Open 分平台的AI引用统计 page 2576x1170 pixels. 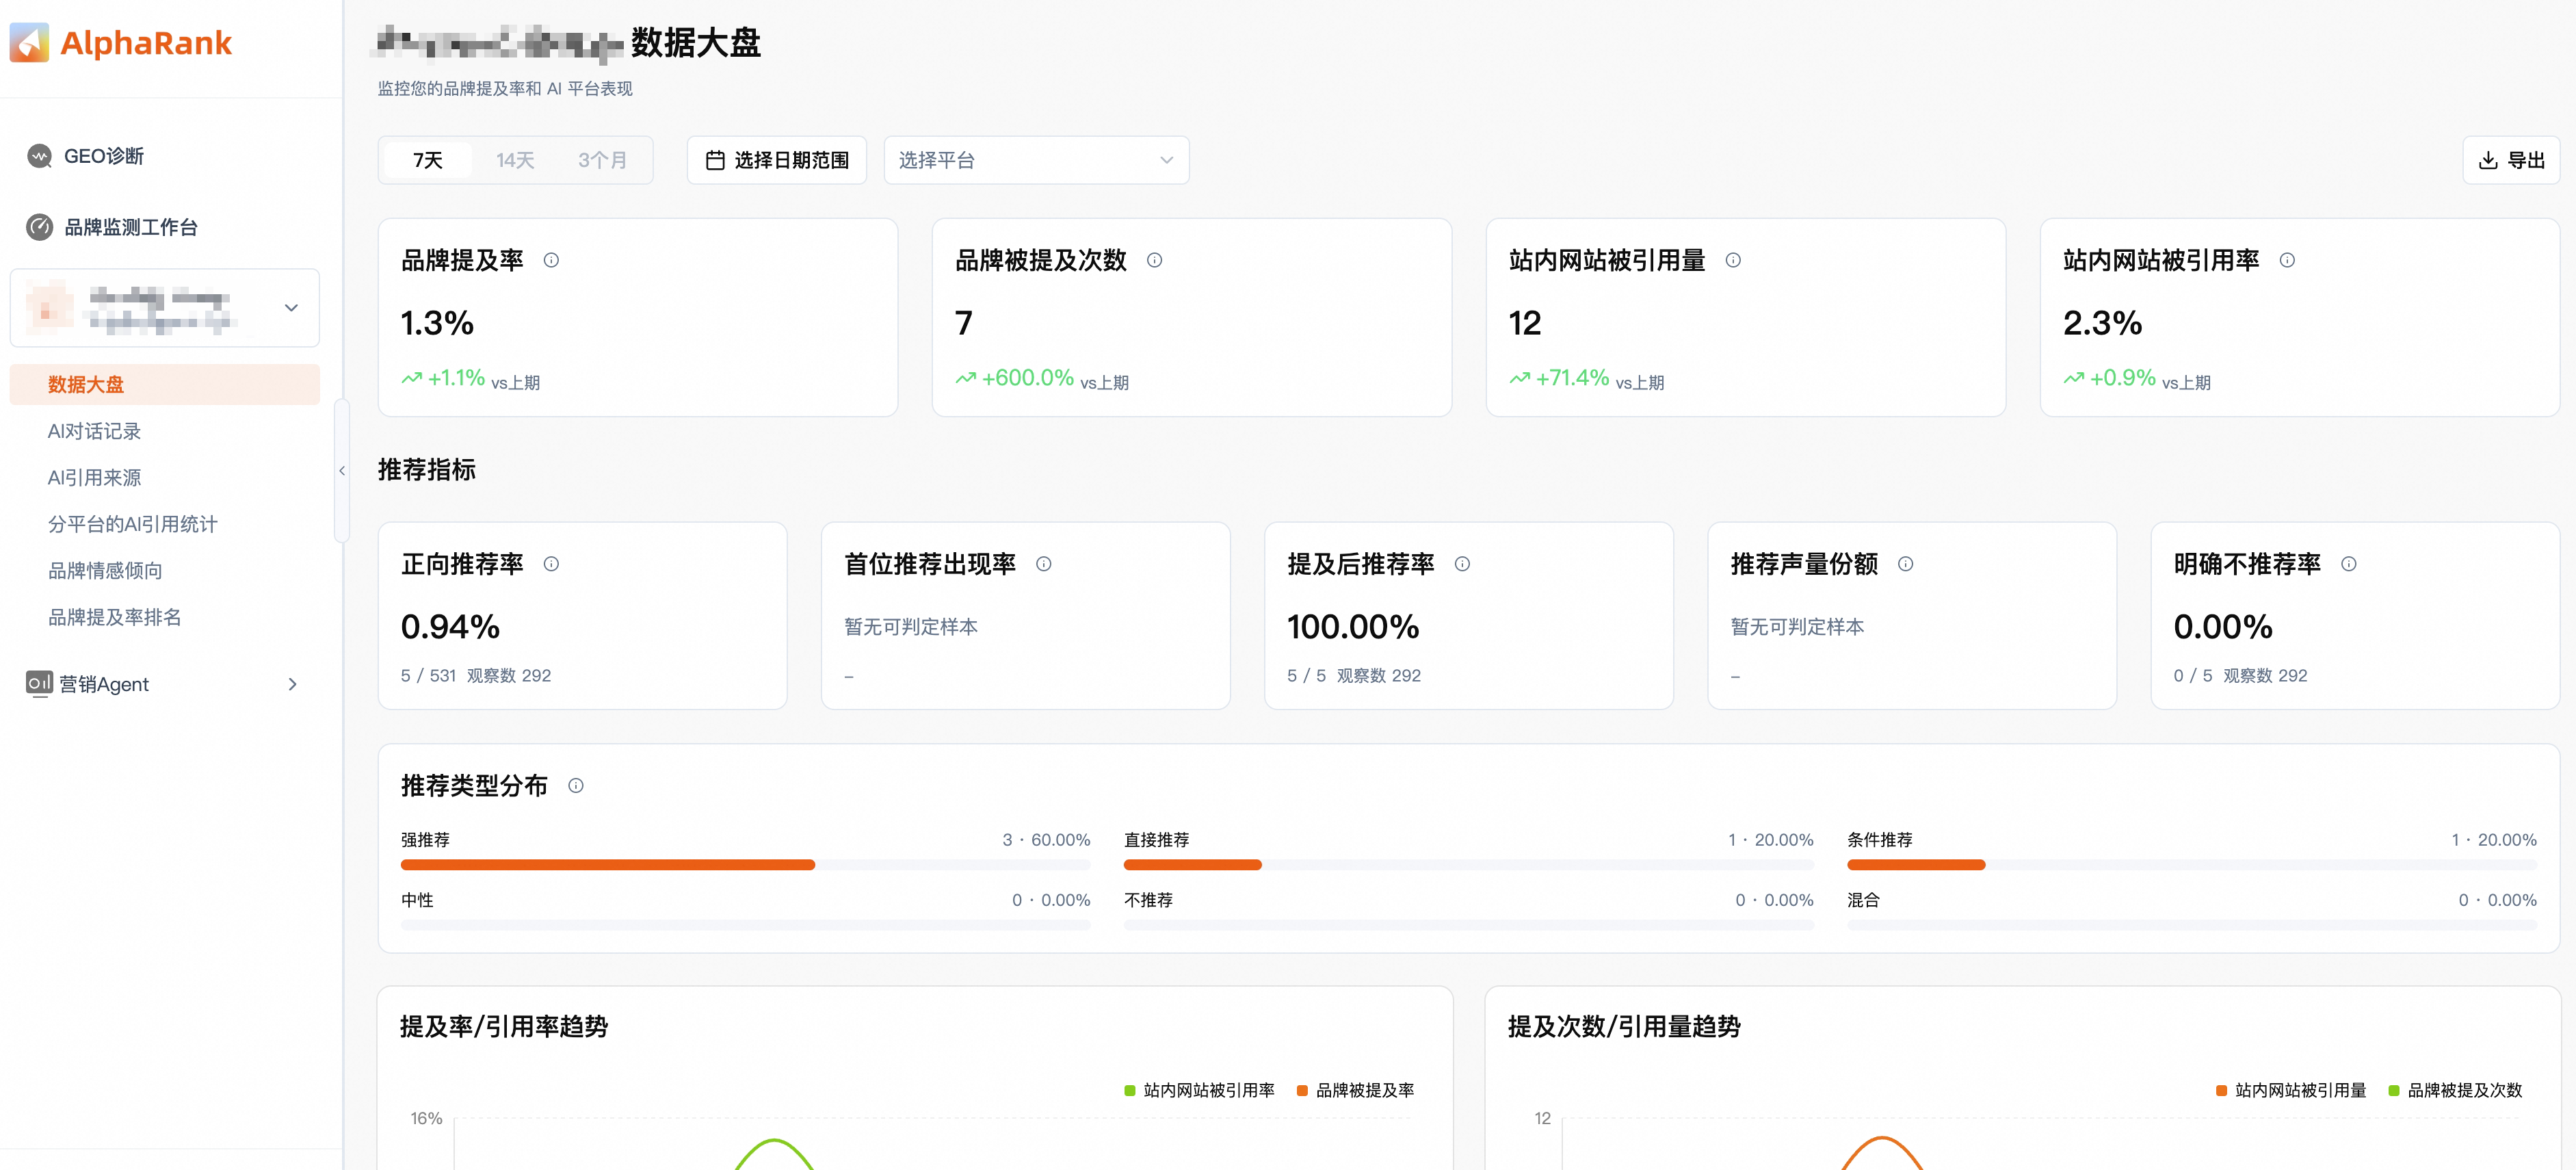[132, 524]
